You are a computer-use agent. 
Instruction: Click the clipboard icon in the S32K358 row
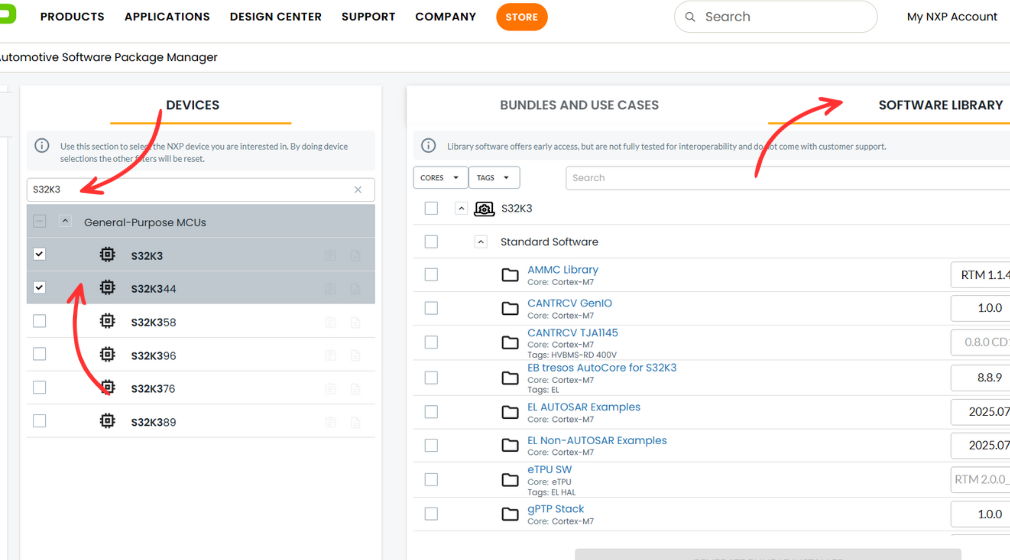pyautogui.click(x=330, y=322)
